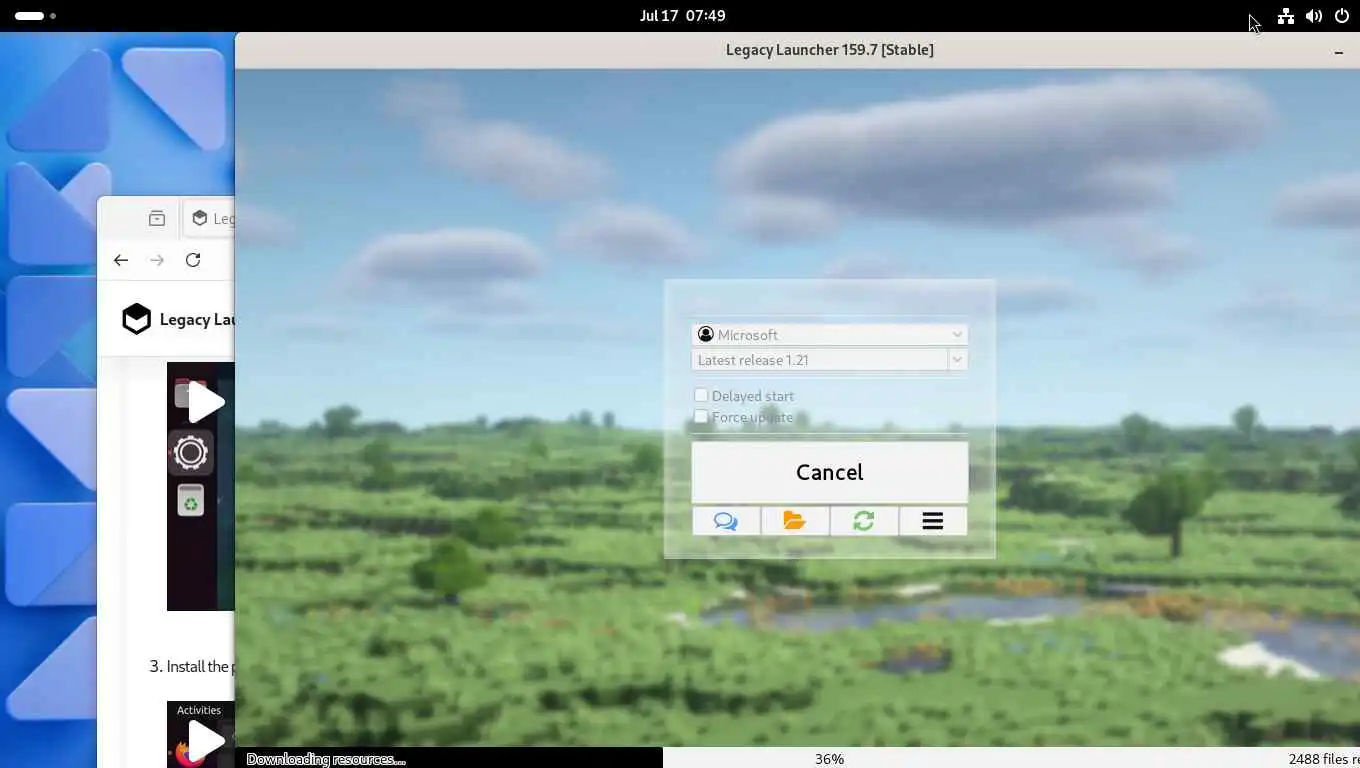Open the Microsoft account dropdown
Viewport: 1360px width, 768px height.
coord(830,335)
